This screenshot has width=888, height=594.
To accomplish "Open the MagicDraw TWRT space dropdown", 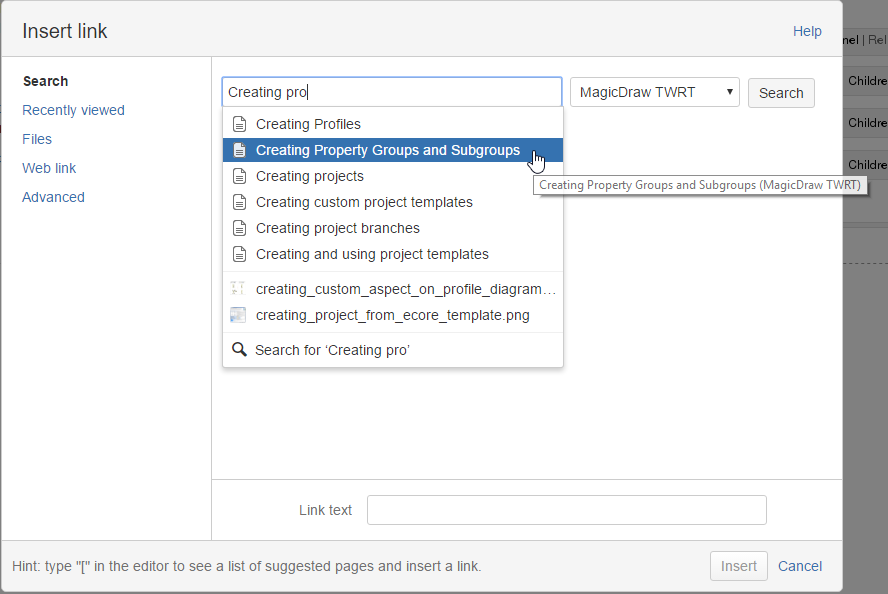I will 654,92.
